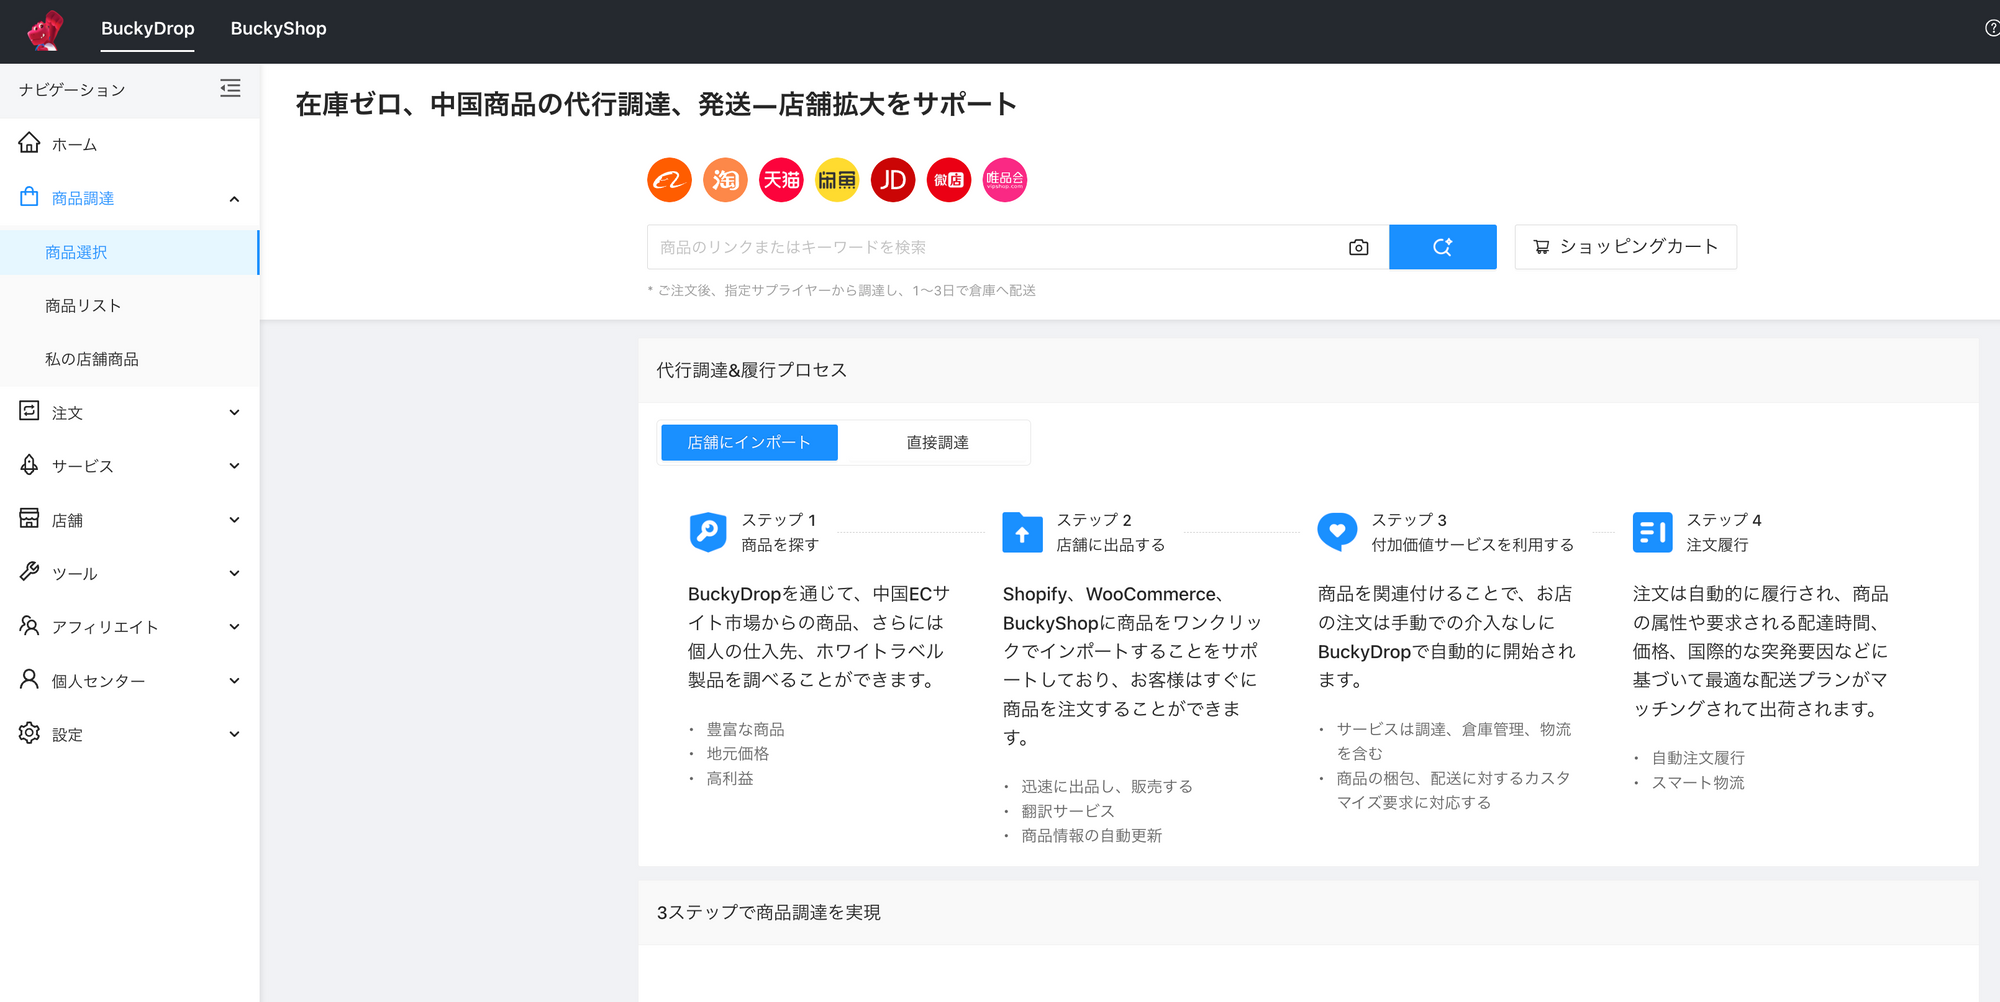Expand the 設定 menu chevron

[234, 734]
